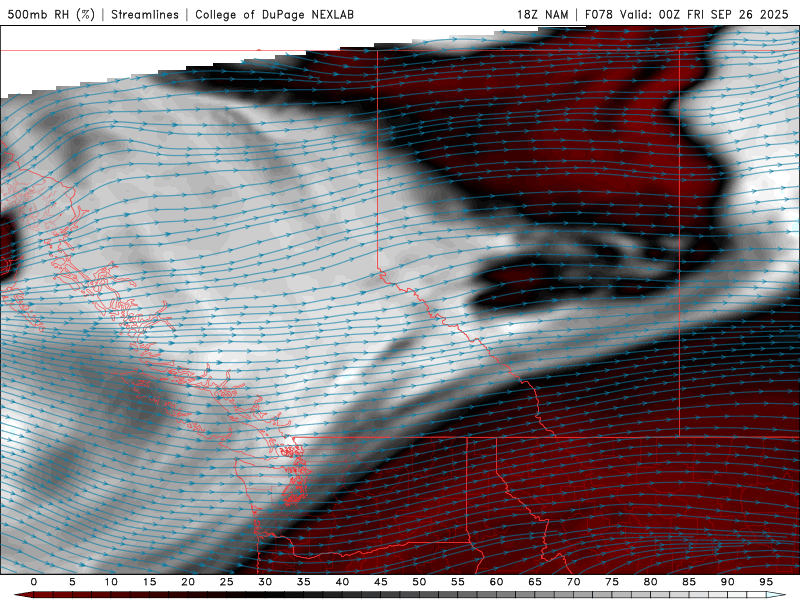The width and height of the screenshot is (800, 600).
Task: Click the colorbar label "0"
Action: 34,582
